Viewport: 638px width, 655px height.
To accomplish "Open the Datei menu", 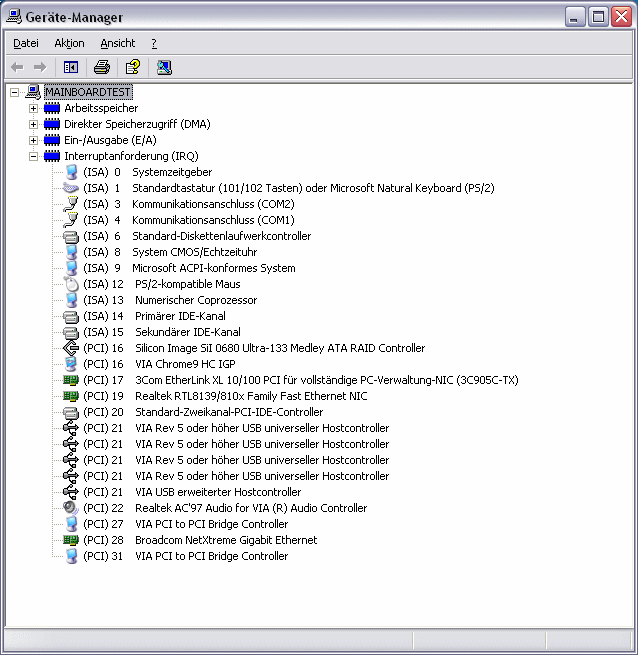I will (26, 43).
